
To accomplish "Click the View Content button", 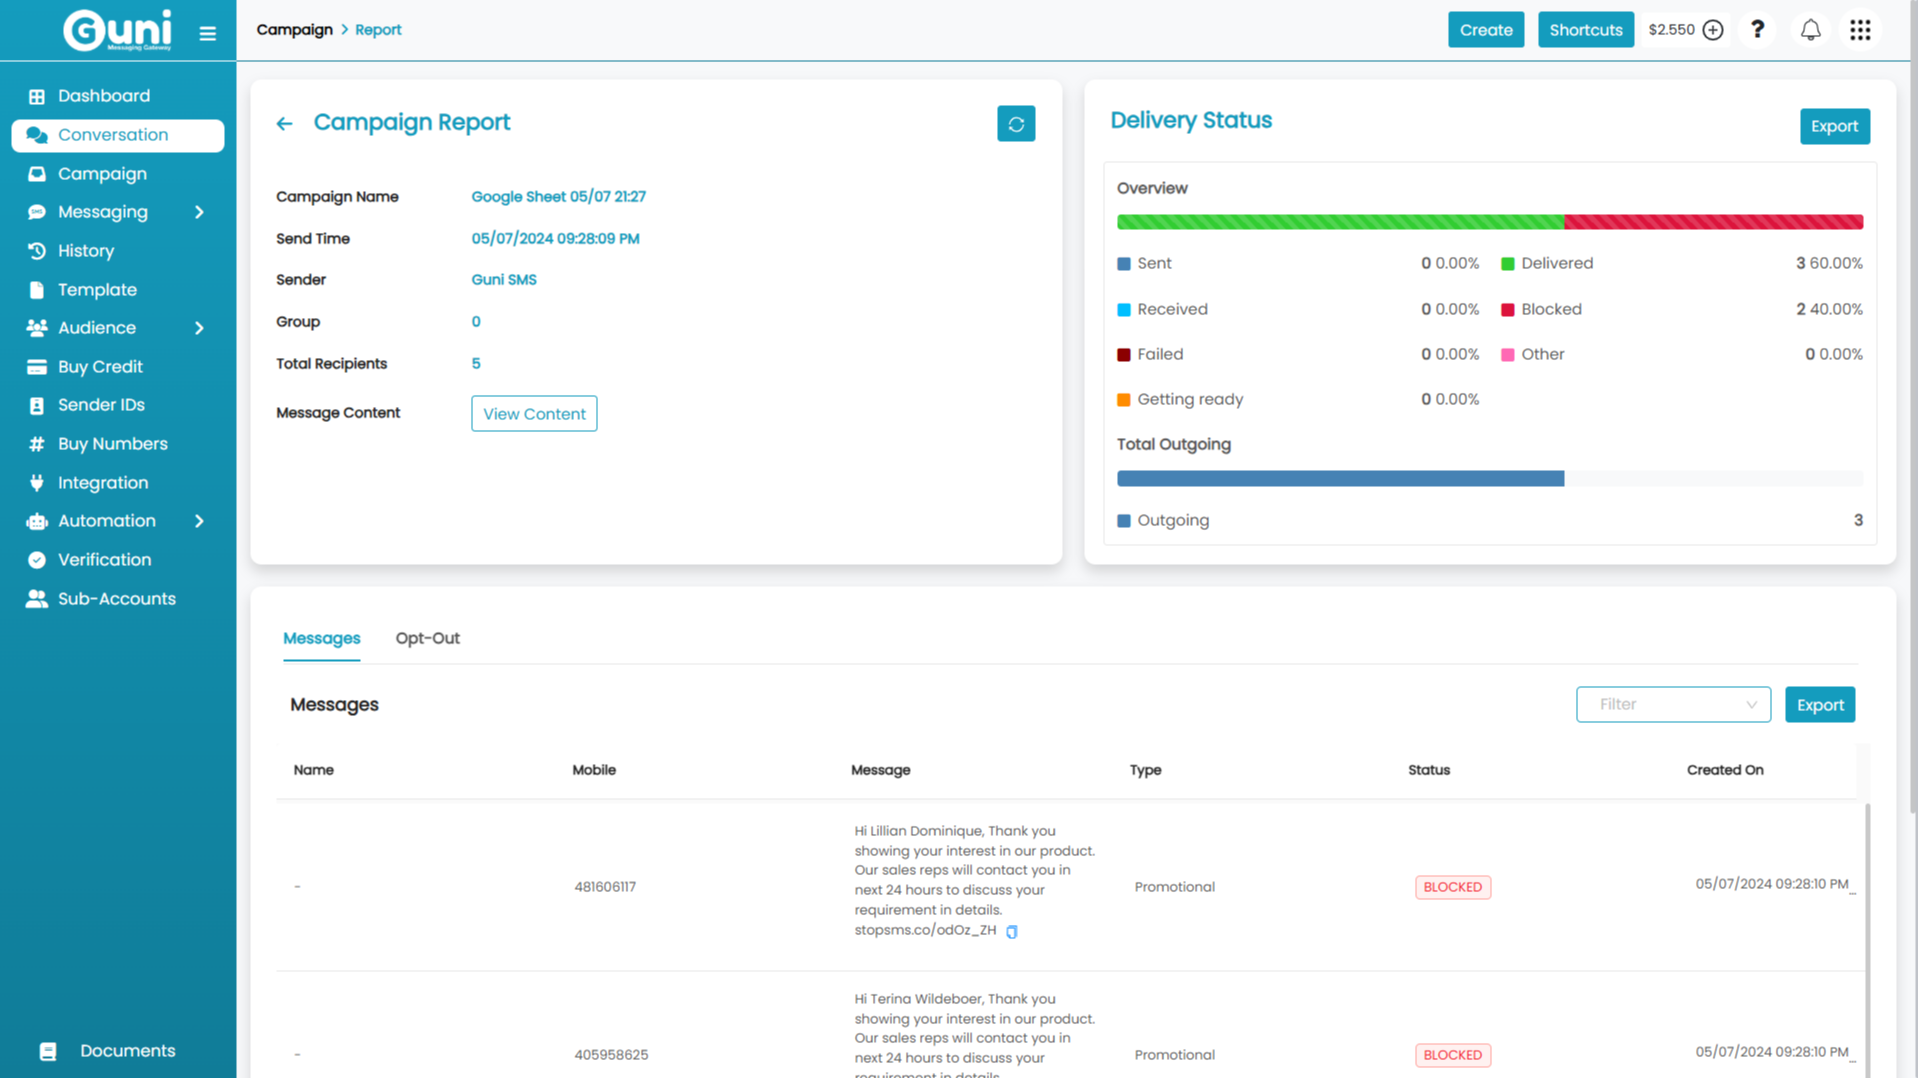I will (x=533, y=414).
